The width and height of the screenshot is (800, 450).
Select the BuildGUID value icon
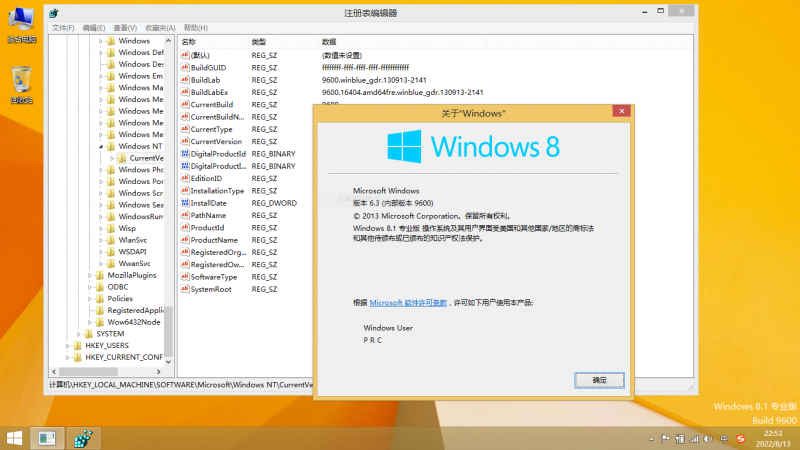[x=185, y=67]
